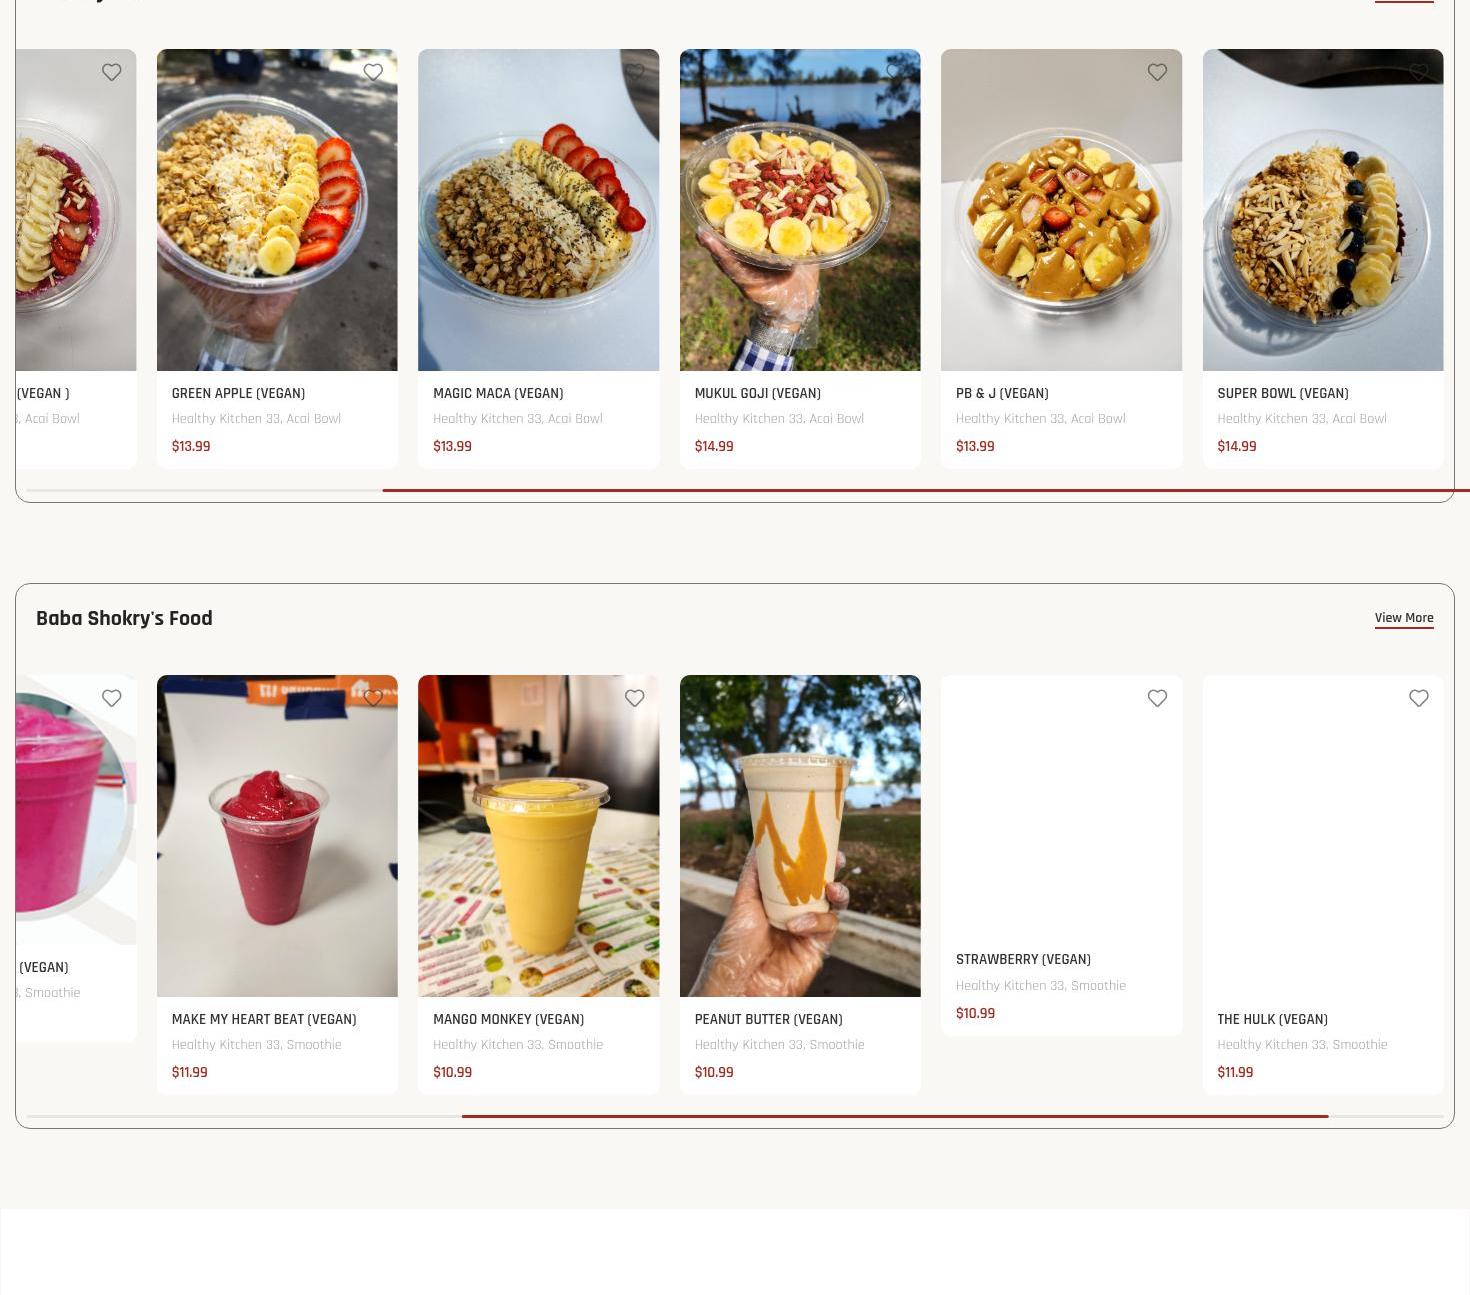Image resolution: width=1470 pixels, height=1295 pixels.
Task: Favorite the Make My Heart Beat smoothie heart
Action: [373, 698]
